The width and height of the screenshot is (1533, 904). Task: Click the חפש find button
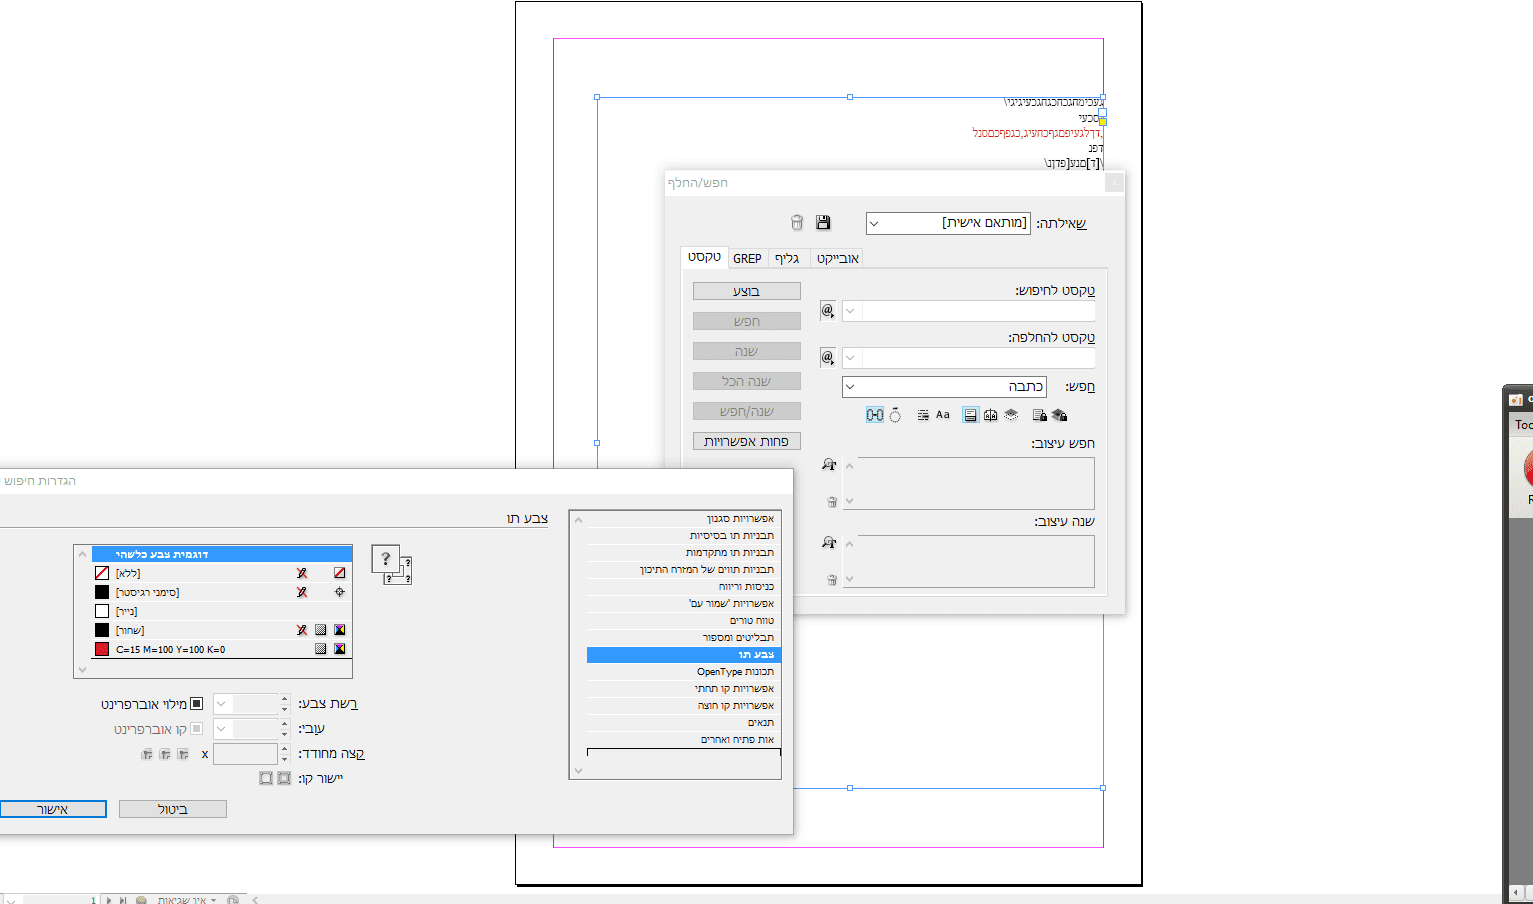pos(747,321)
